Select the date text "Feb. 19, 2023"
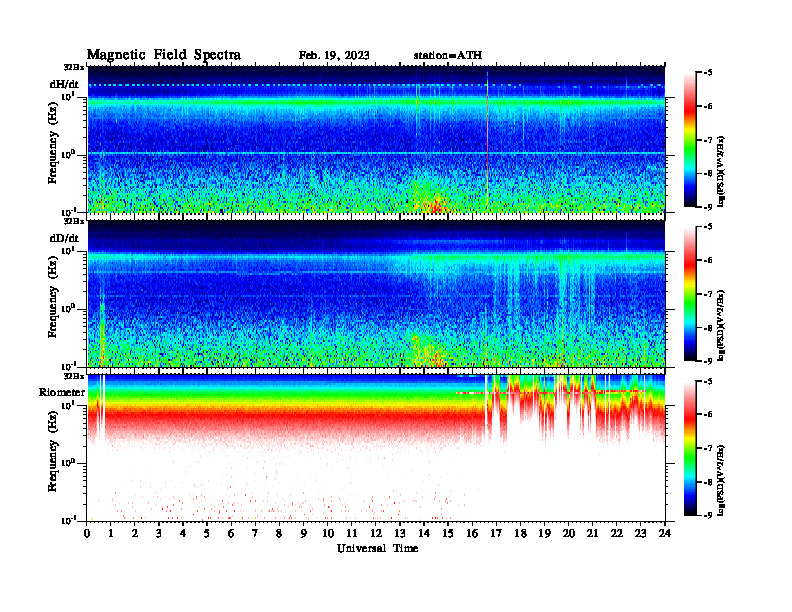Image resolution: width=792 pixels, height=612 pixels. click(x=334, y=56)
